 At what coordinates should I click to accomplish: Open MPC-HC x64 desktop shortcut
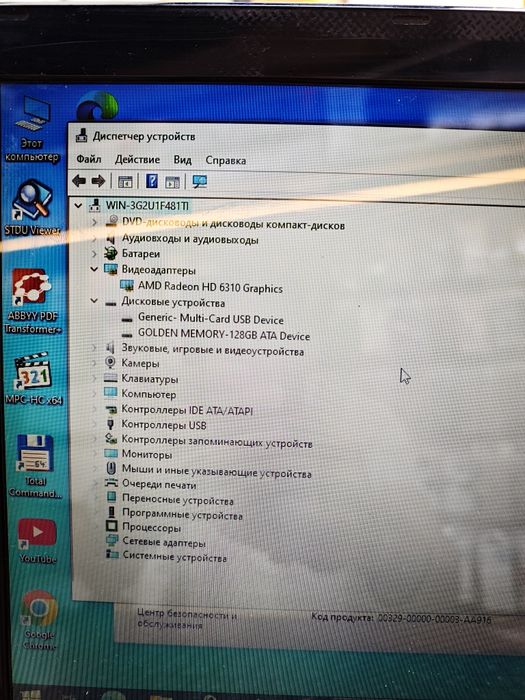click(x=33, y=379)
